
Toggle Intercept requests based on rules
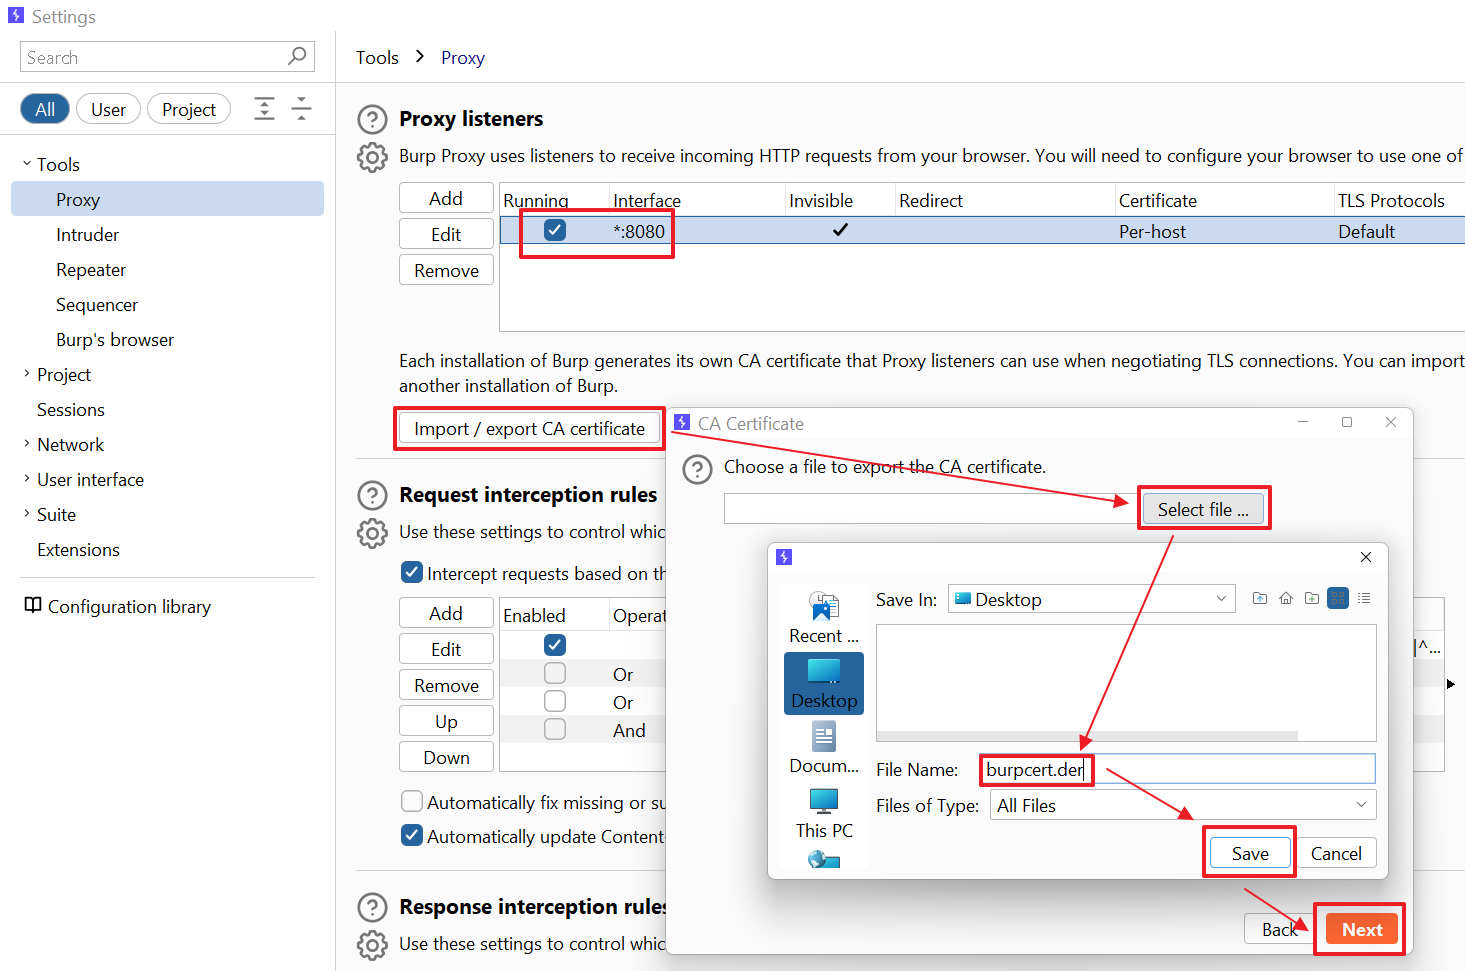tap(411, 572)
